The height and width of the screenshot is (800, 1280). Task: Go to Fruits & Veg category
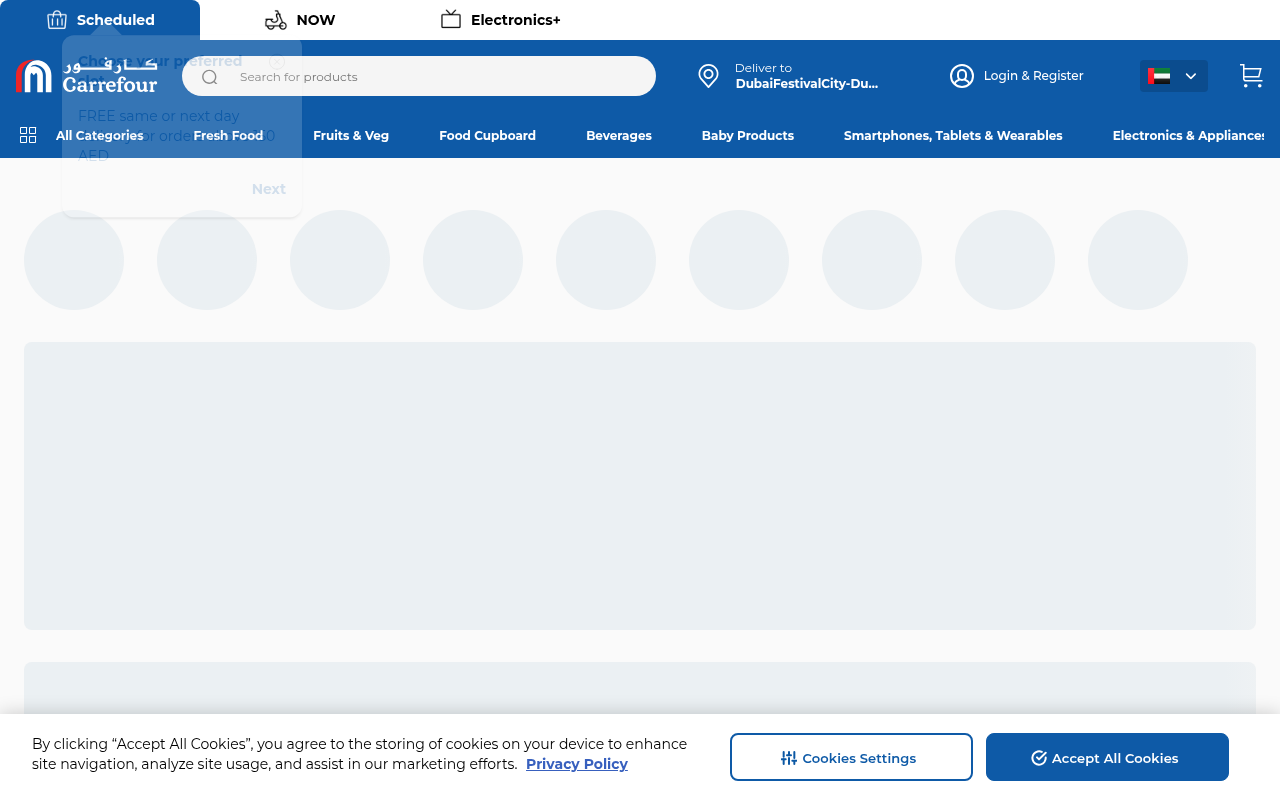click(351, 136)
